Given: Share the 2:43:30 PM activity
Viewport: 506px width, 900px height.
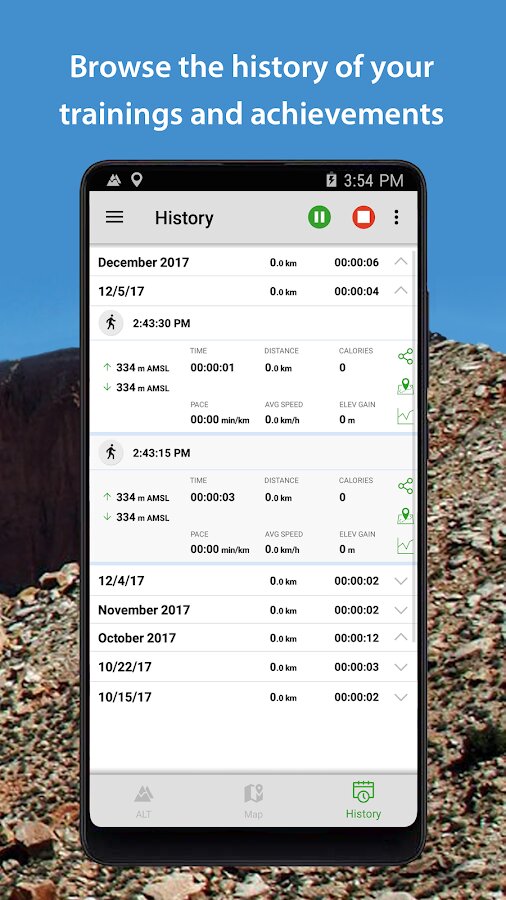Looking at the screenshot, I should click(405, 356).
